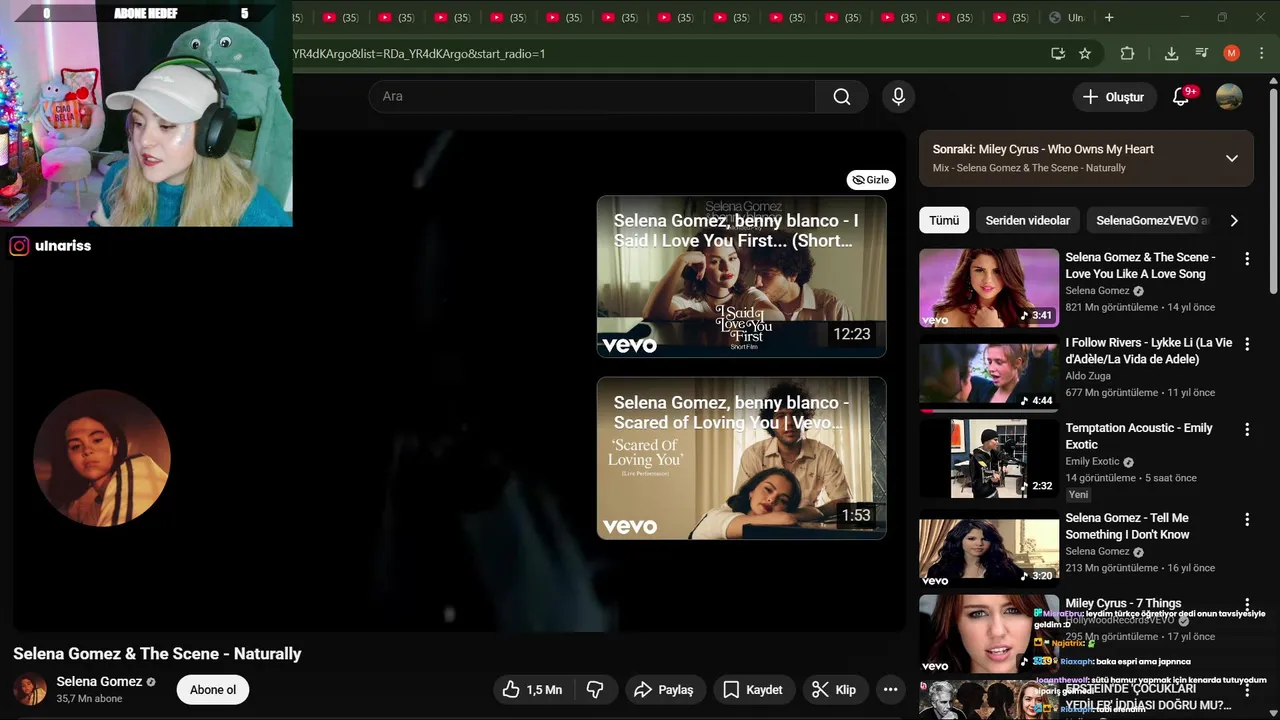Open Temptation Acoustic - Emily Exotic title
1280x720 pixels.
point(1139,436)
